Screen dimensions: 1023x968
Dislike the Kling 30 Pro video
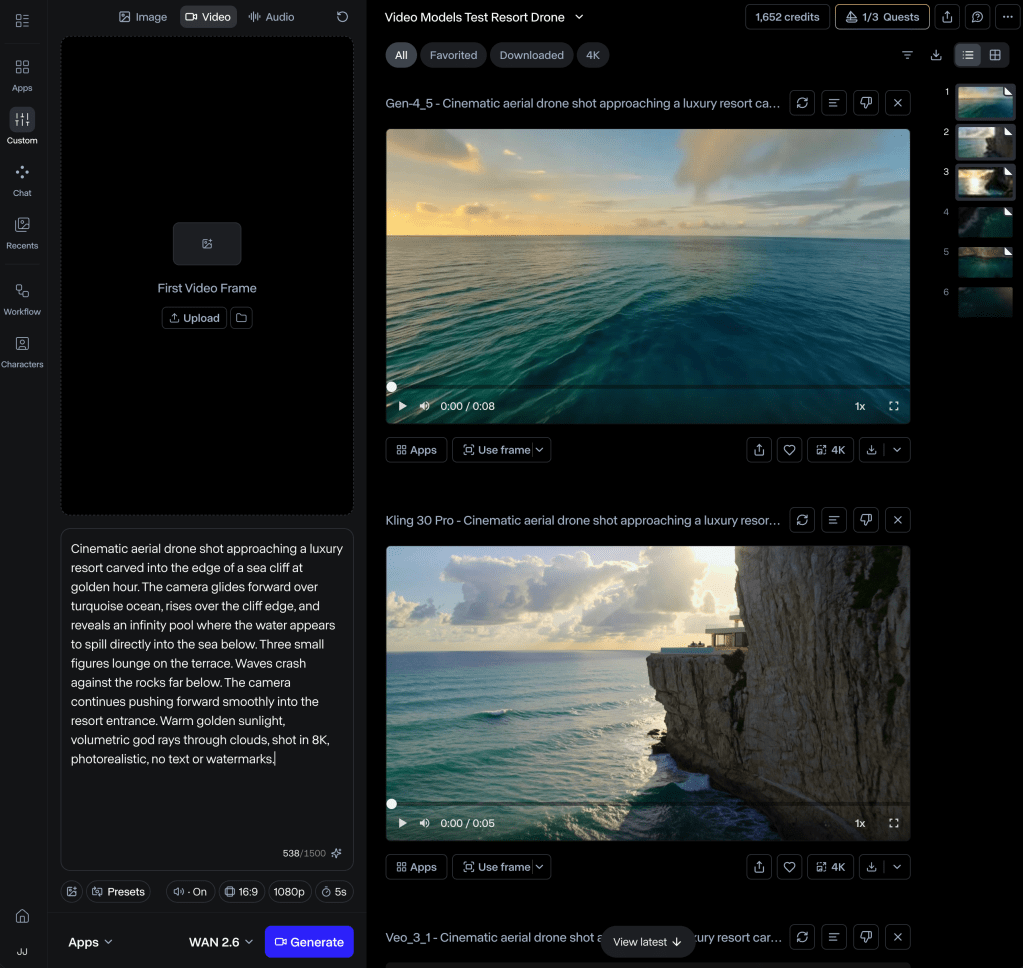coord(866,520)
